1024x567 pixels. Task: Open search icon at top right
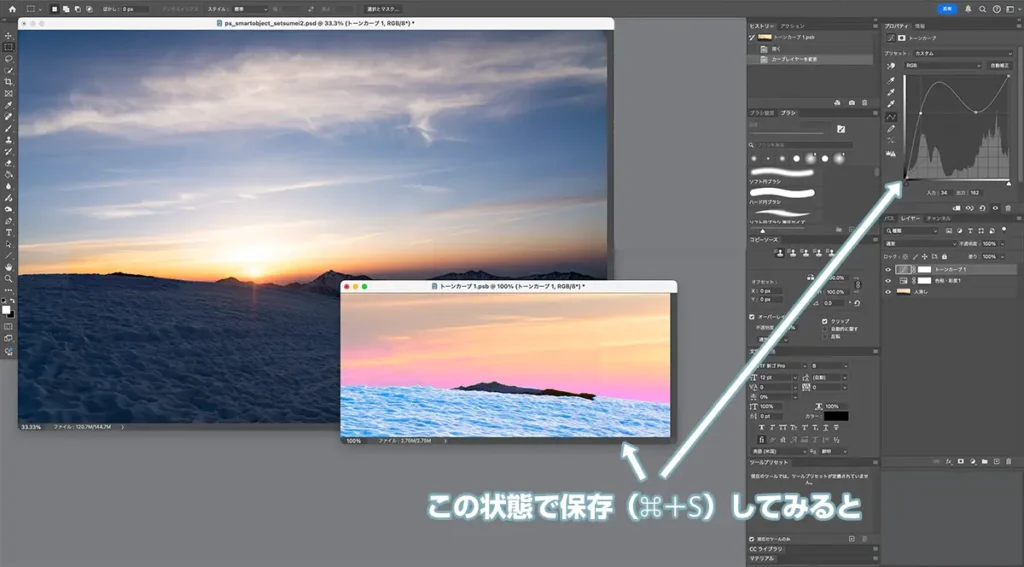click(x=982, y=9)
